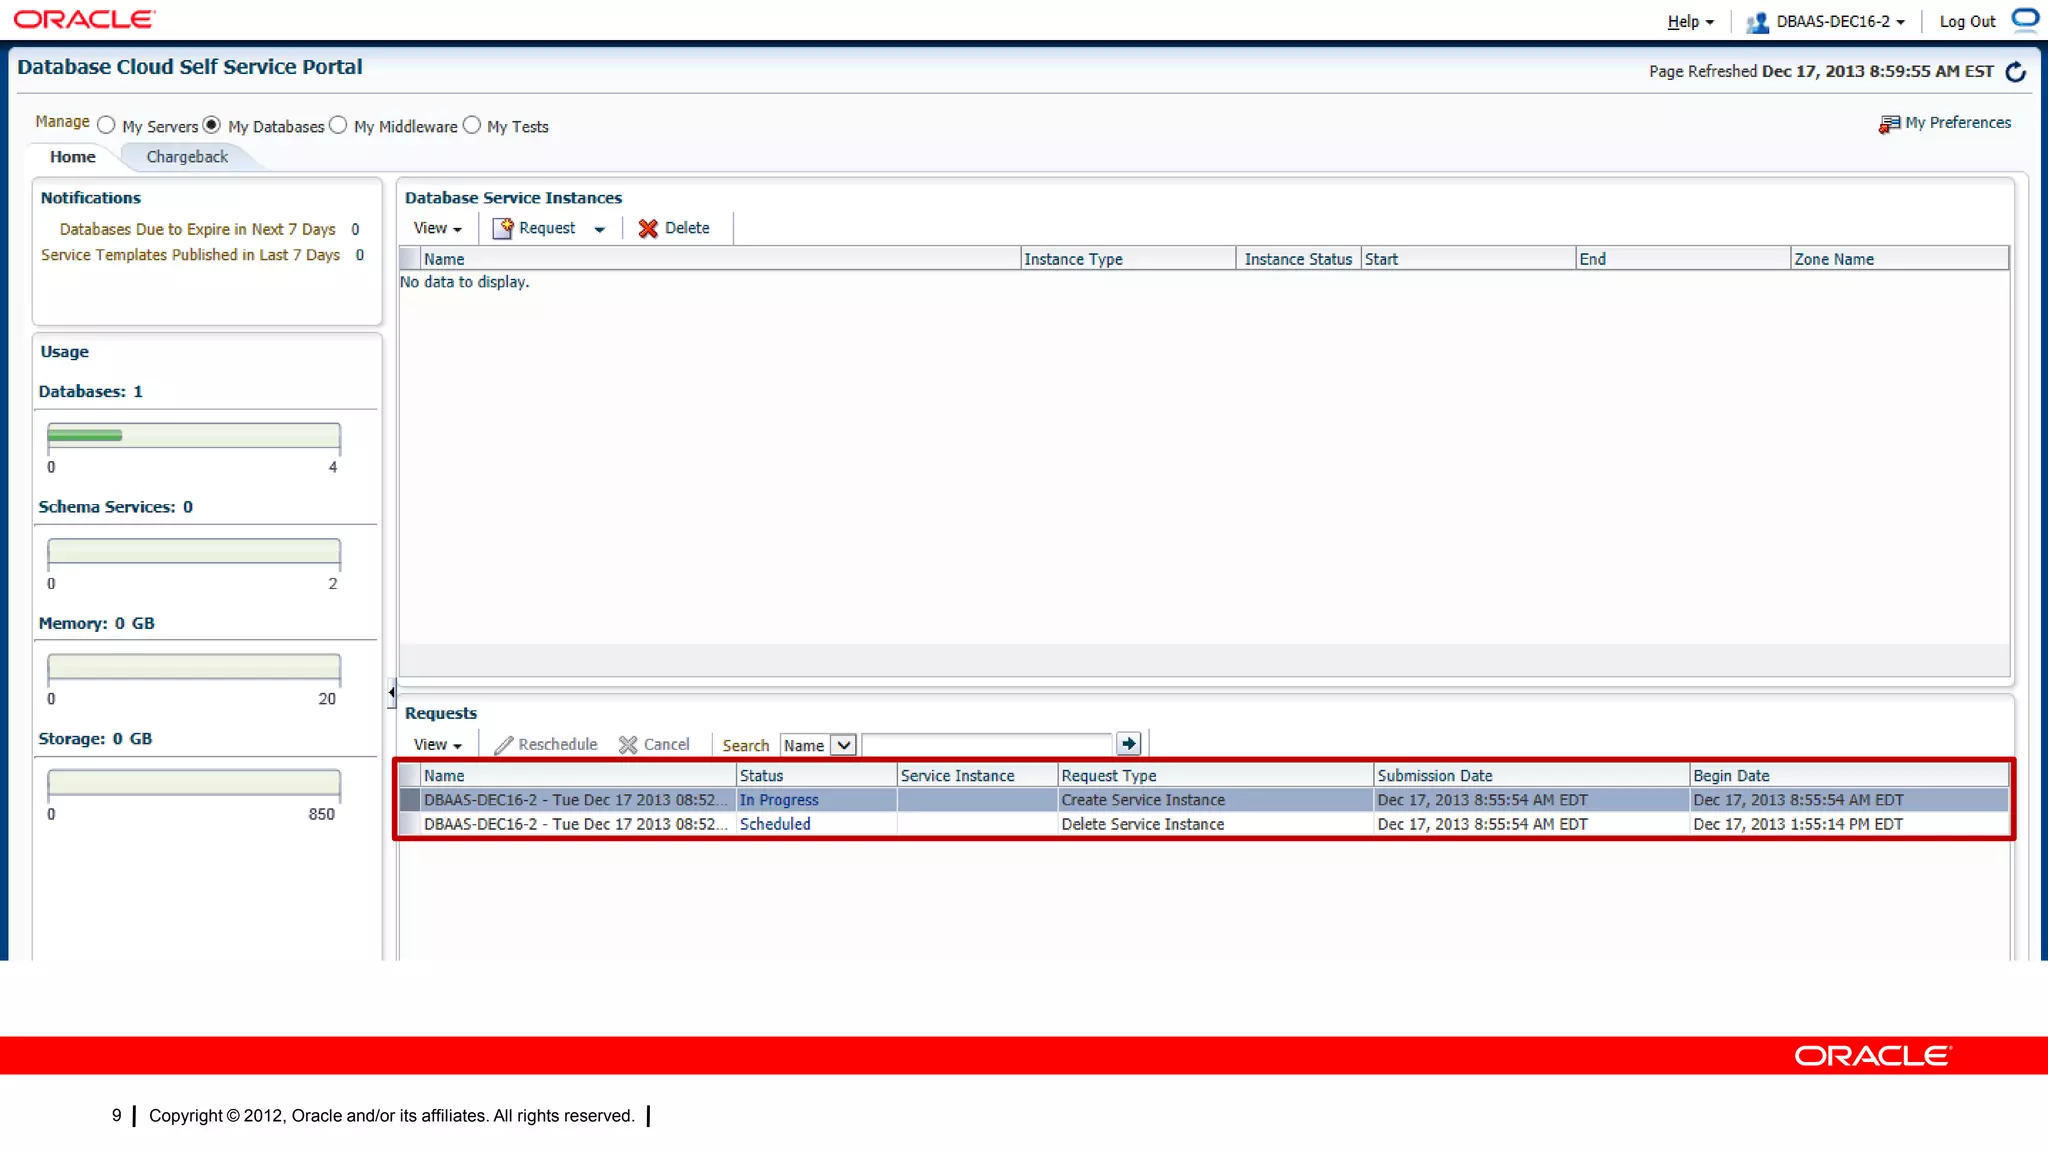
Task: Click In Progress status link
Action: (779, 800)
